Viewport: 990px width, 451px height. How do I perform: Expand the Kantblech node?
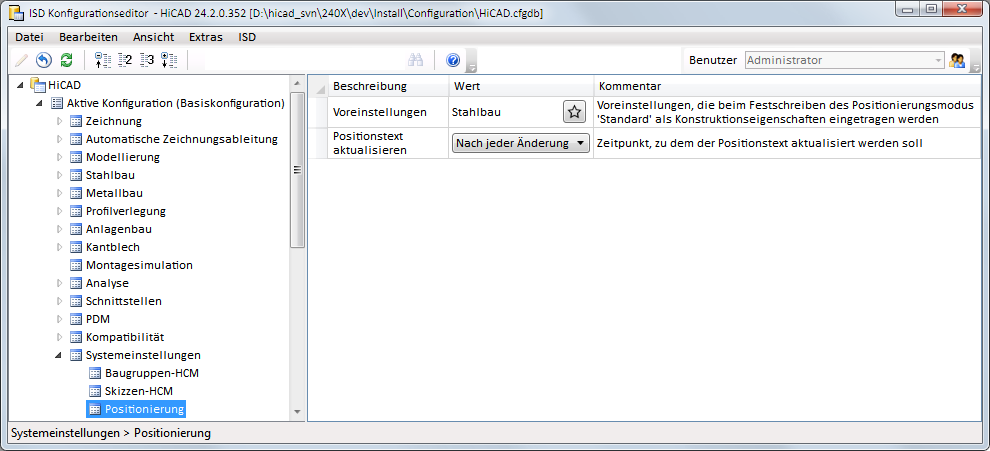tap(60, 247)
